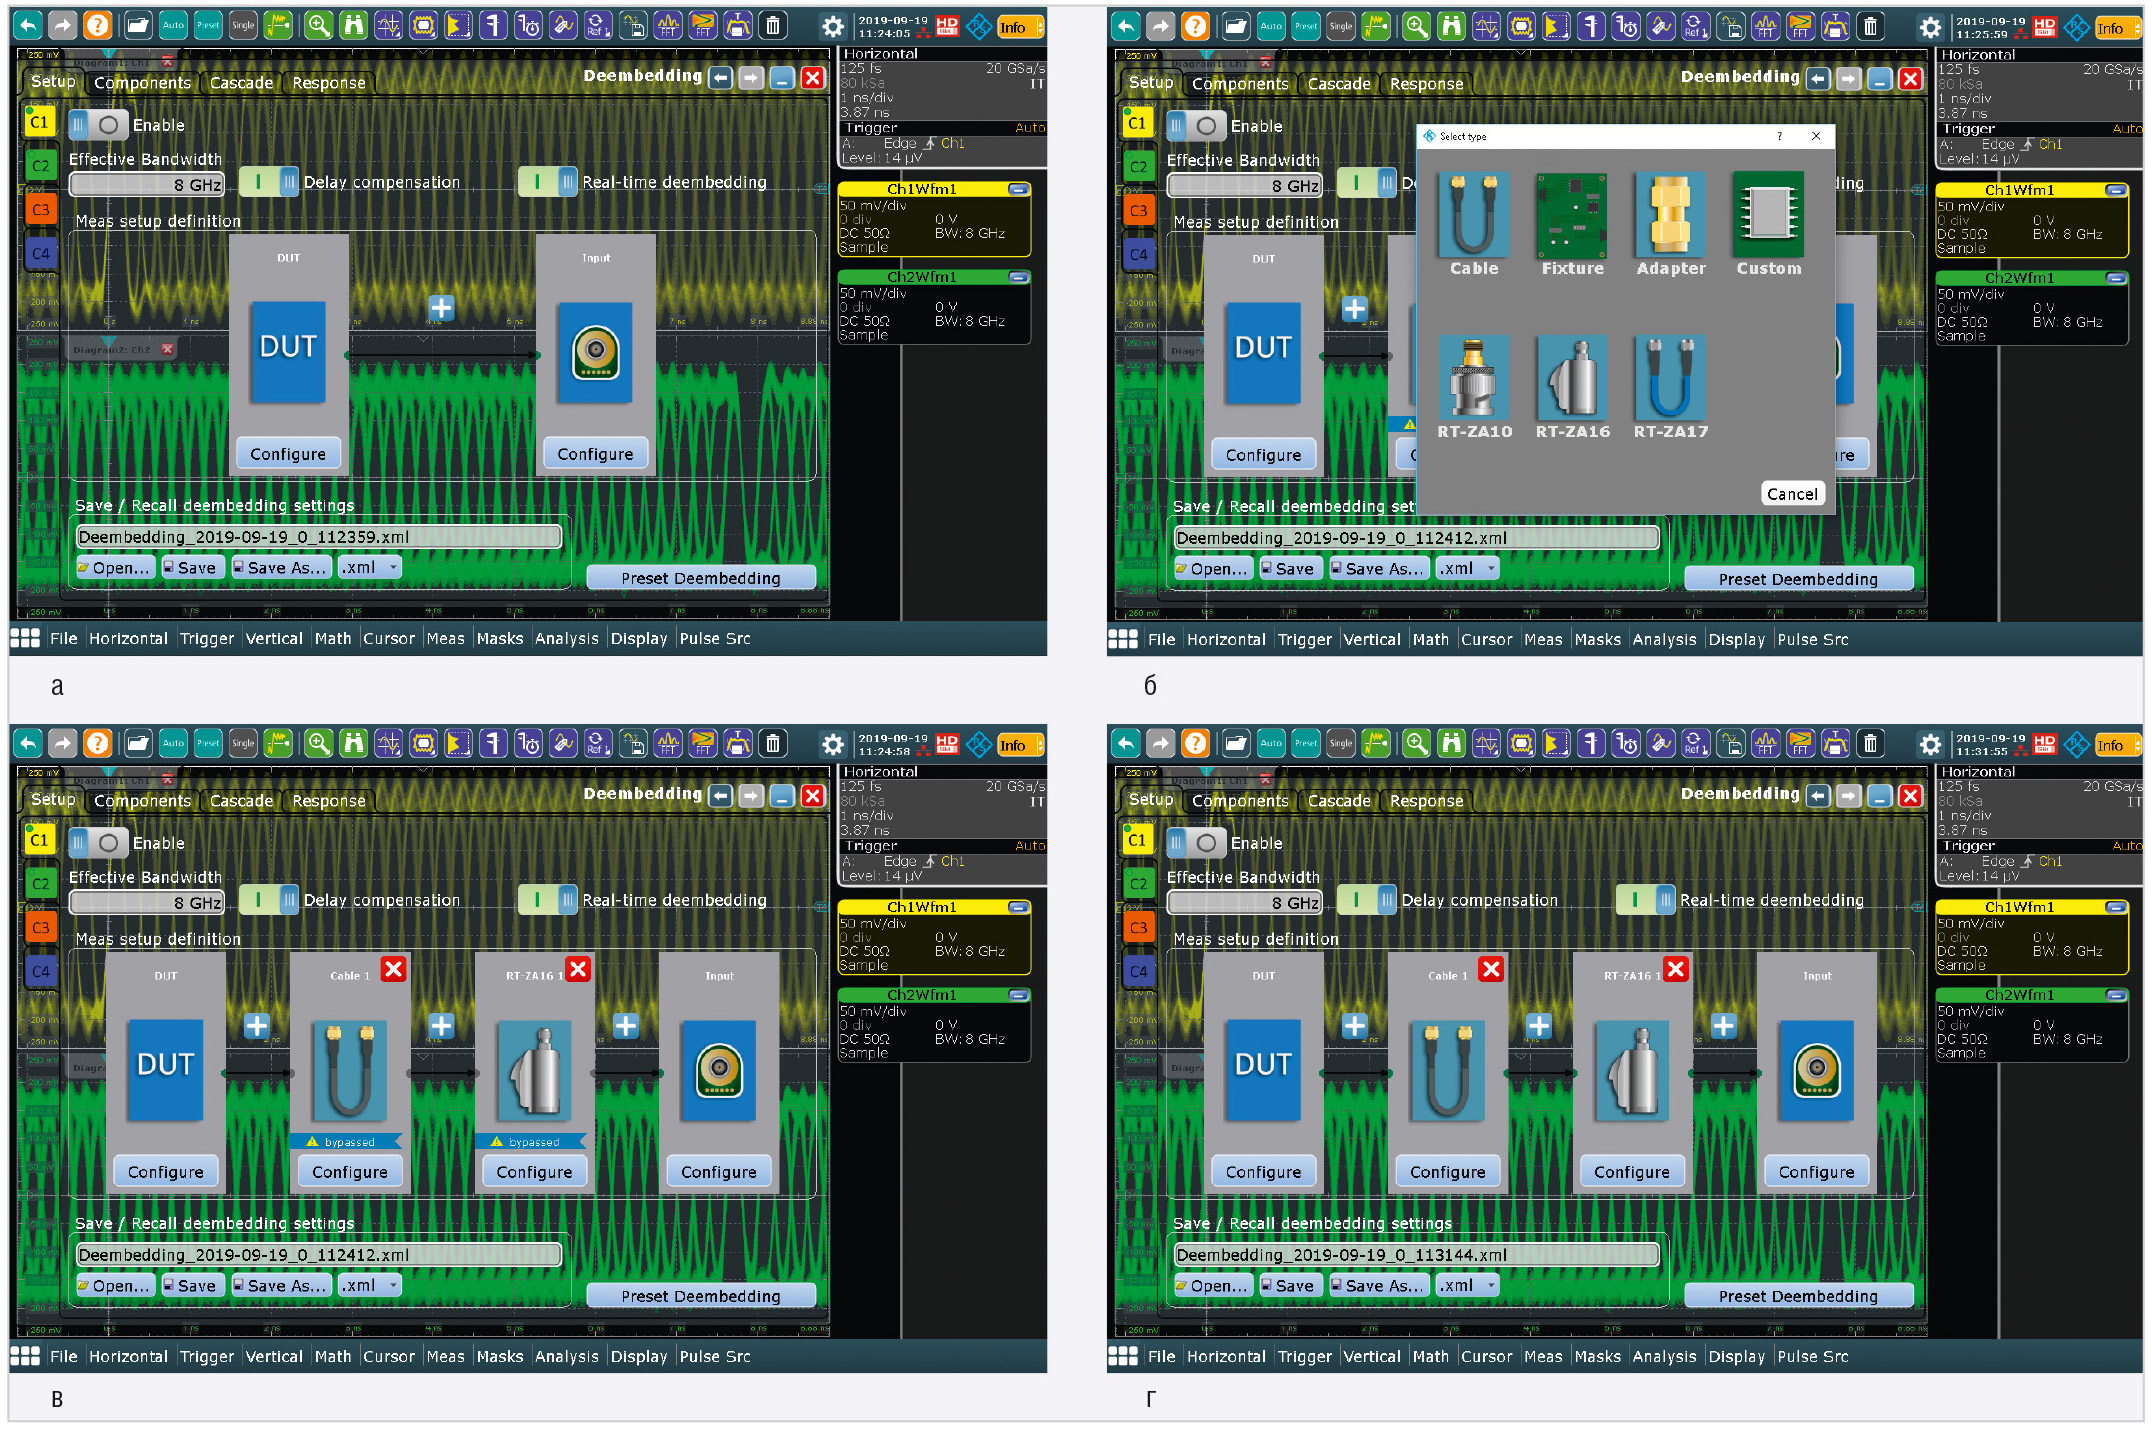Switch off Real-time deembedding in screenshot г

(x=1645, y=900)
